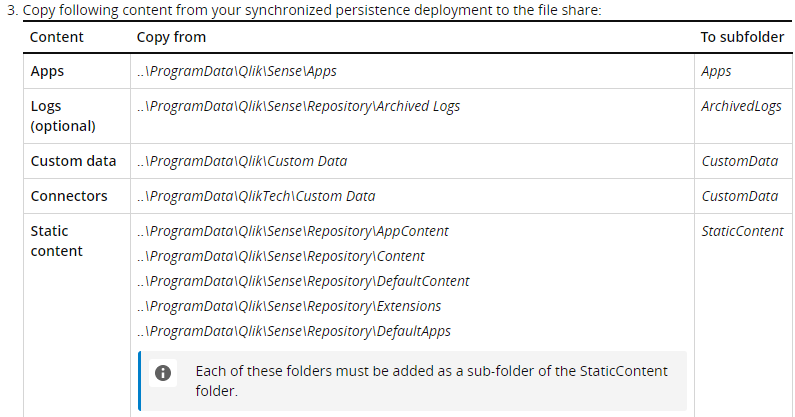Image resolution: width=795 pixels, height=417 pixels.
Task: Click the To subfolder column header
Action: pyautogui.click(x=741, y=37)
